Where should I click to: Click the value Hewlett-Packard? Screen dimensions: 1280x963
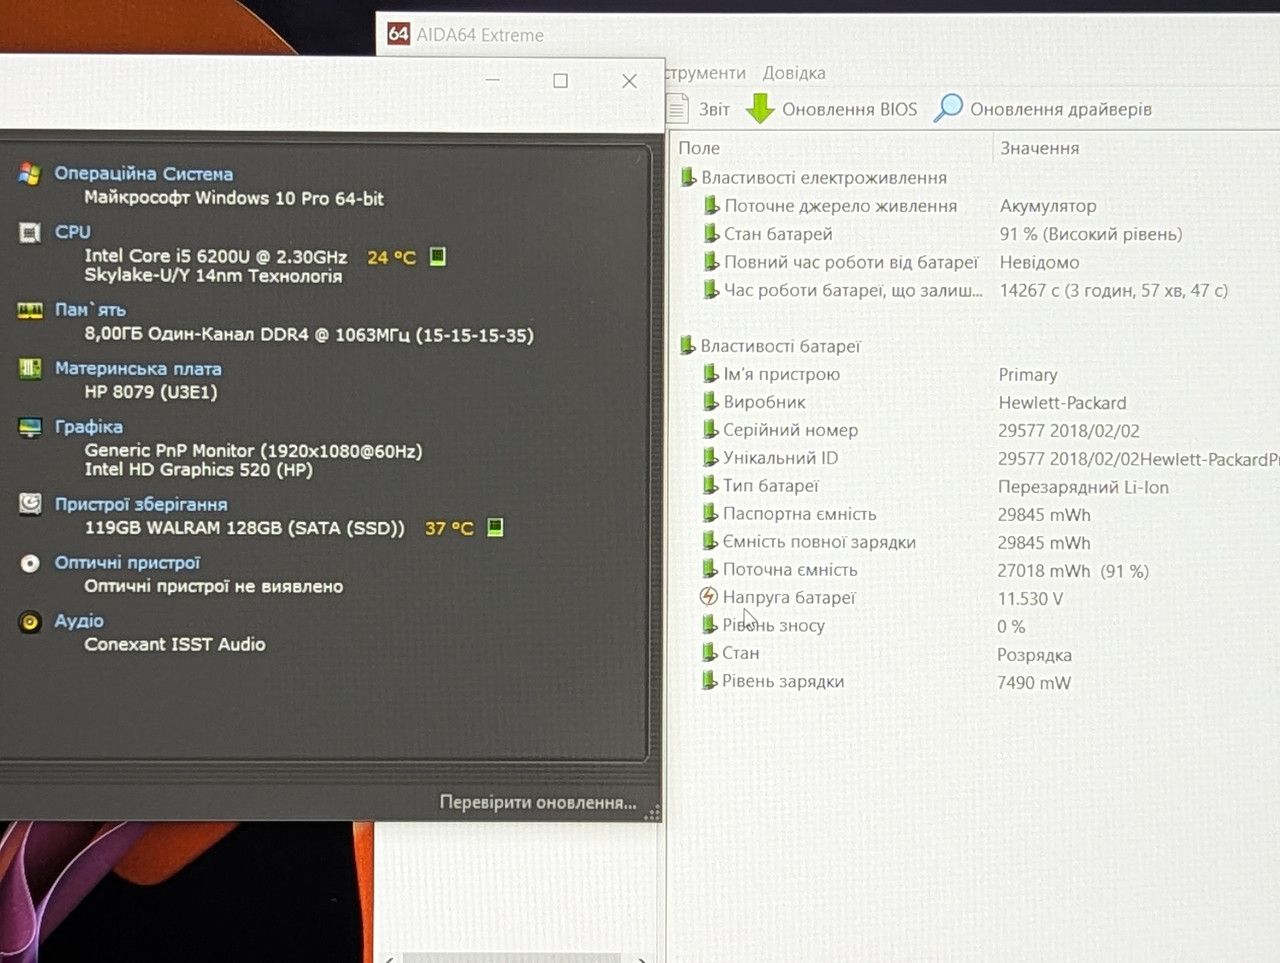tap(1062, 403)
